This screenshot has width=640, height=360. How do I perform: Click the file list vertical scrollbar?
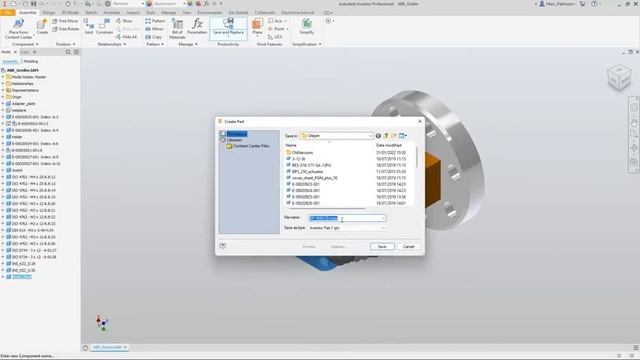(417, 157)
